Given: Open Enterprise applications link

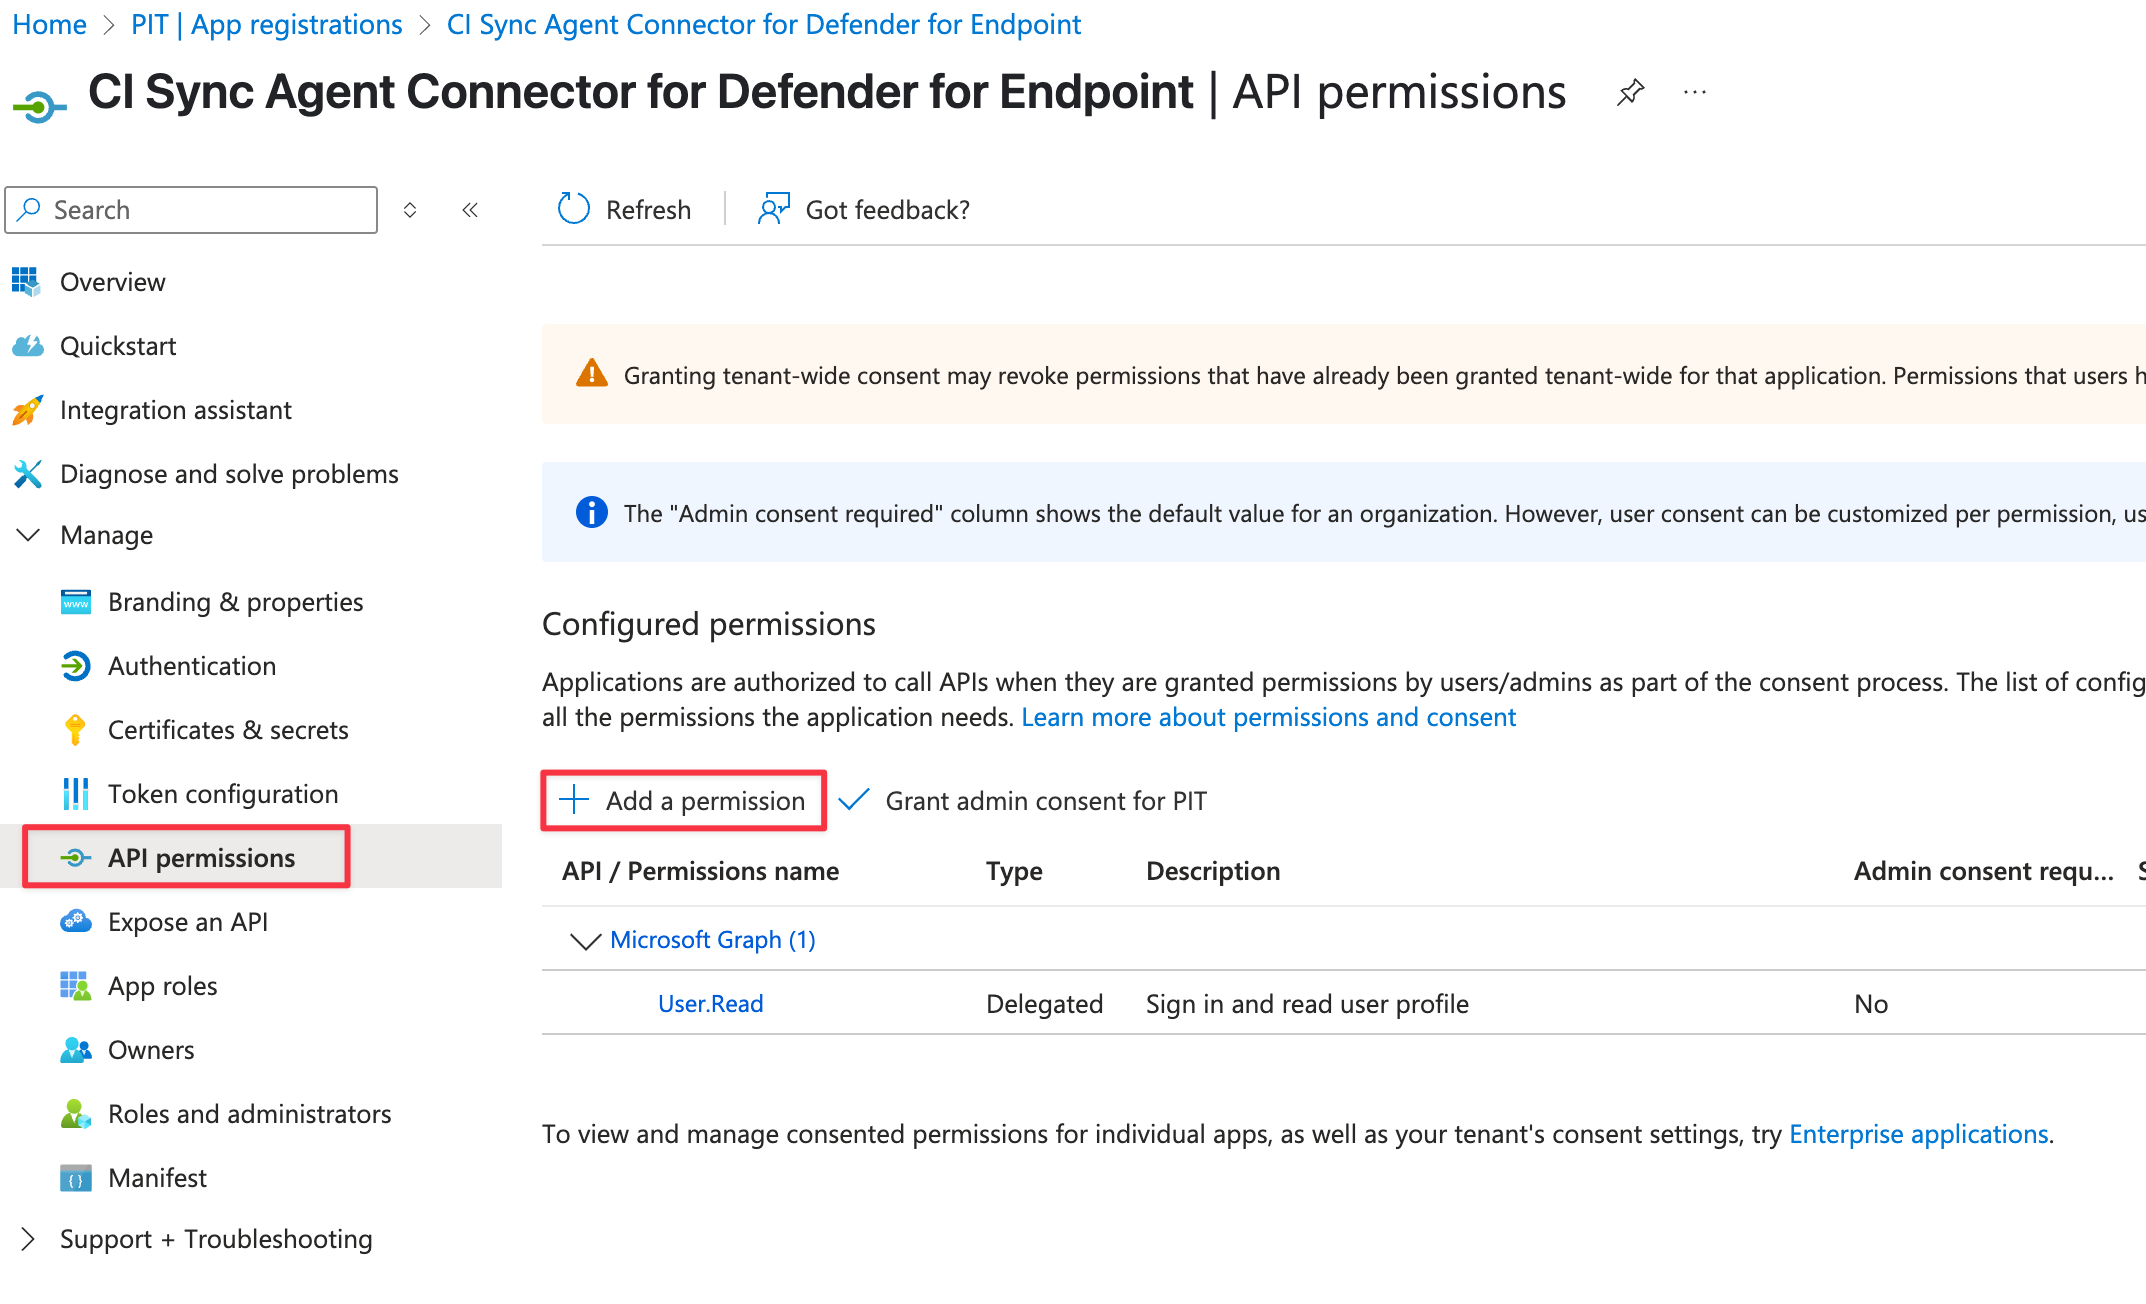Looking at the screenshot, I should [1919, 1134].
